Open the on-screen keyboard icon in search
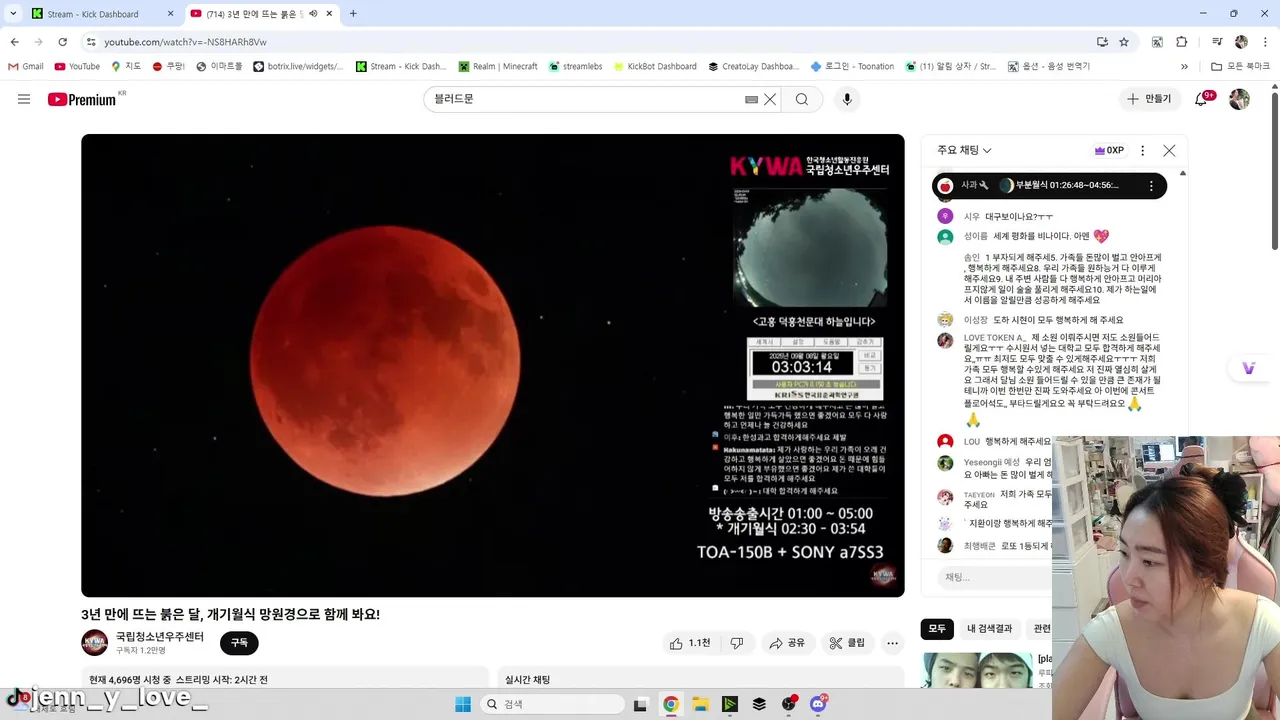The height and width of the screenshot is (720, 1280). [751, 99]
